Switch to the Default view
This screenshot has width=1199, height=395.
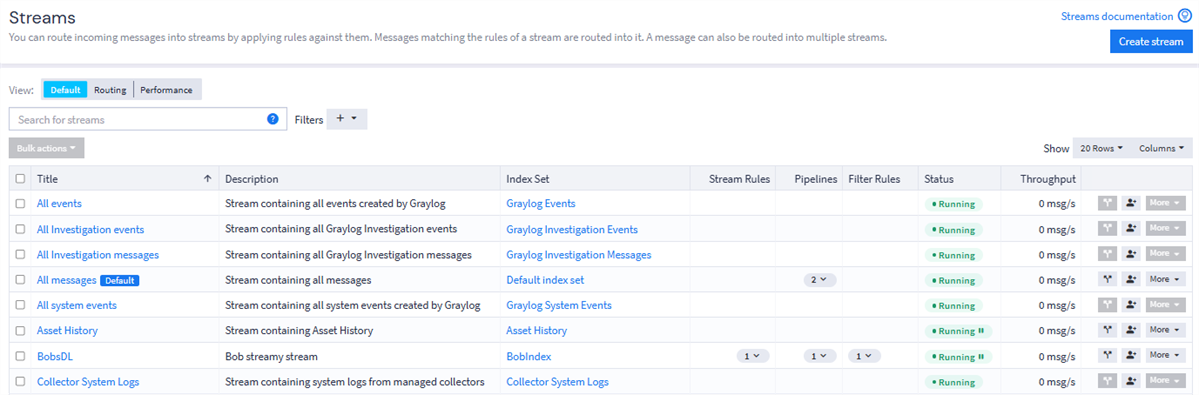tap(66, 89)
